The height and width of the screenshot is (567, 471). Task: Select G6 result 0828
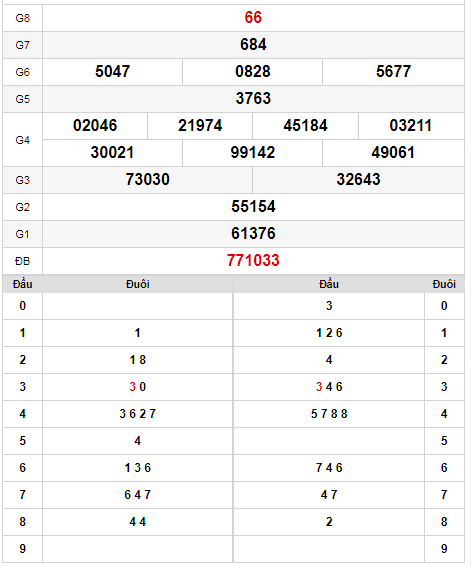tap(253, 71)
